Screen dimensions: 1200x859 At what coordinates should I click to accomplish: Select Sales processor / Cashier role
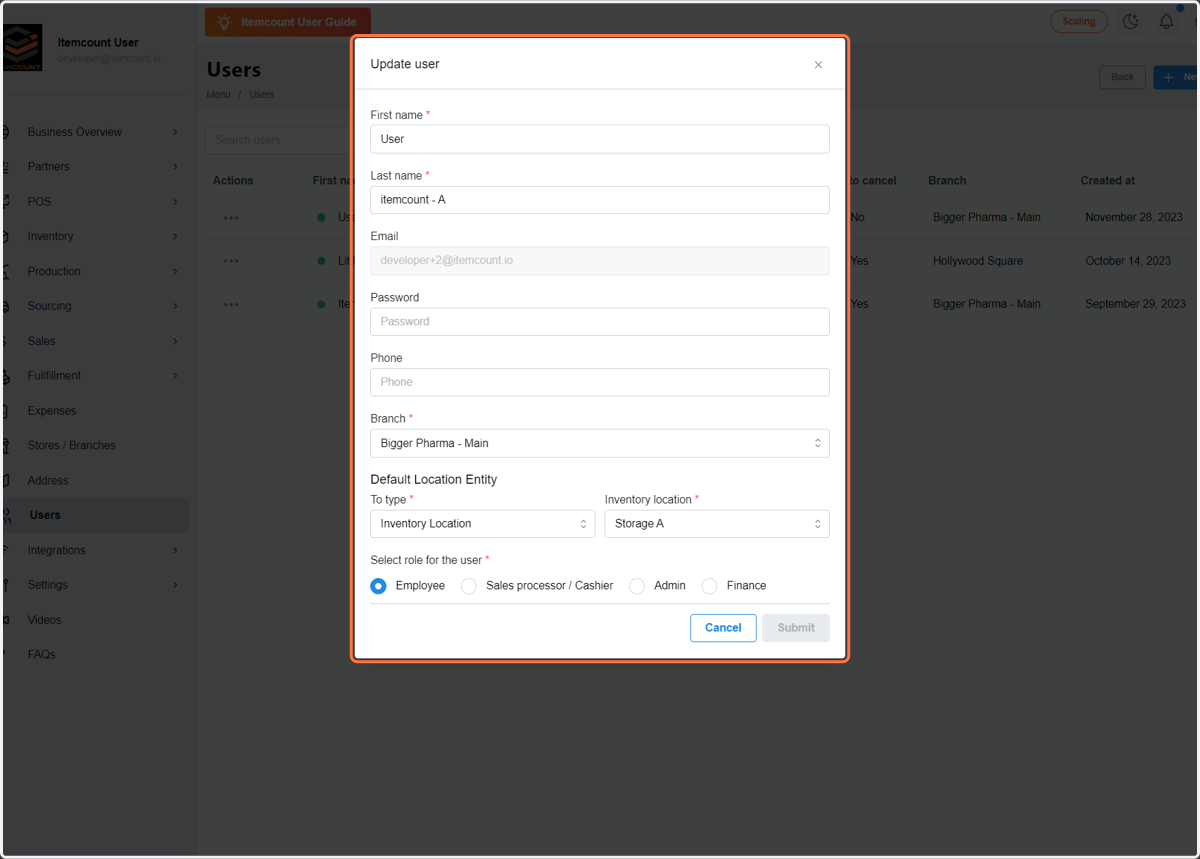click(x=468, y=586)
